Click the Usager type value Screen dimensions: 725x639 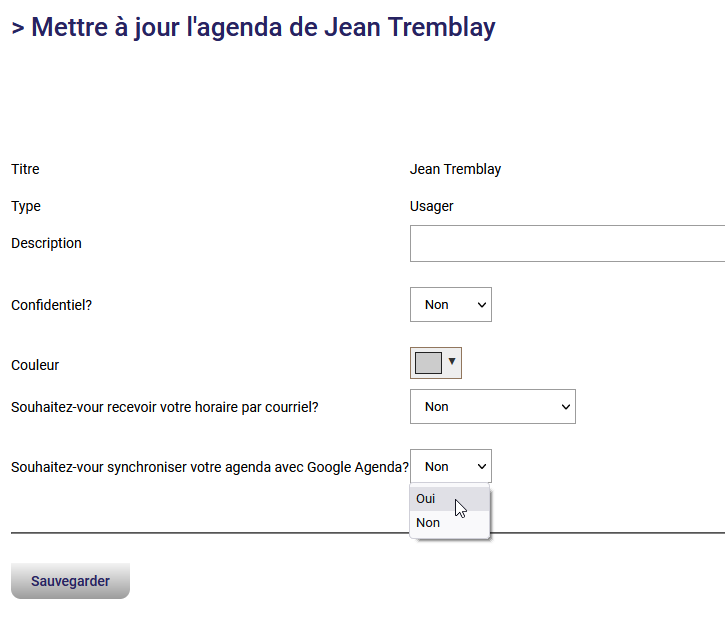[x=432, y=207]
